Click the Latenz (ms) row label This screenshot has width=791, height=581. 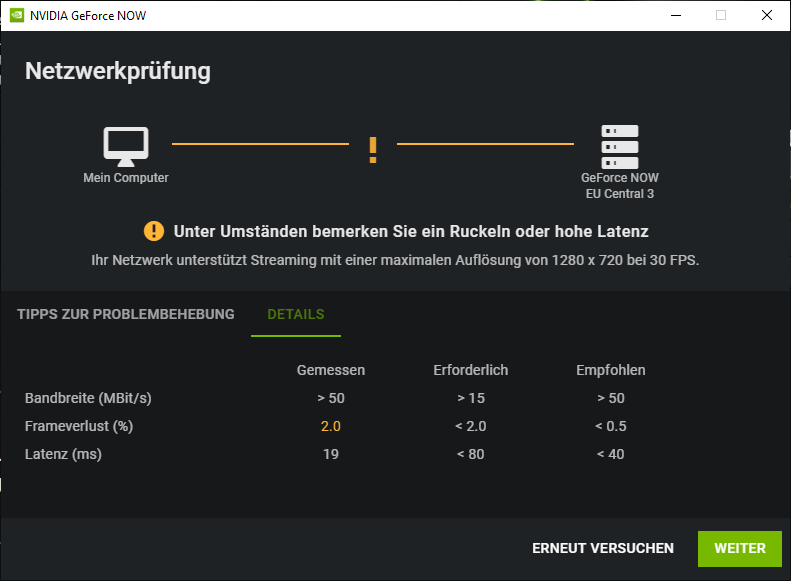click(x=64, y=454)
